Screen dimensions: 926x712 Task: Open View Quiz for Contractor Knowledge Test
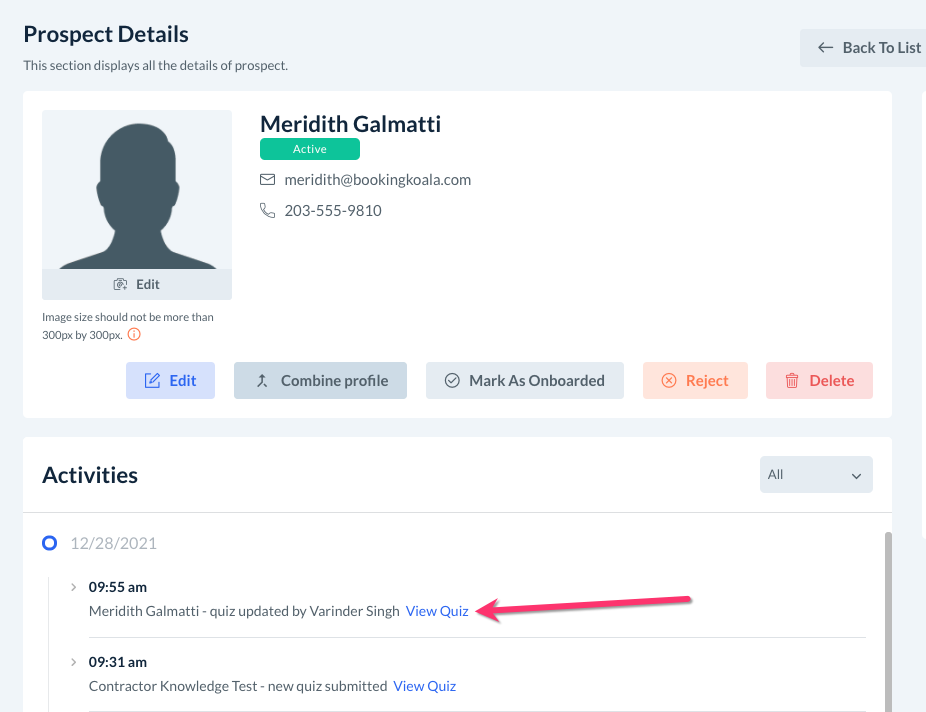[x=424, y=686]
